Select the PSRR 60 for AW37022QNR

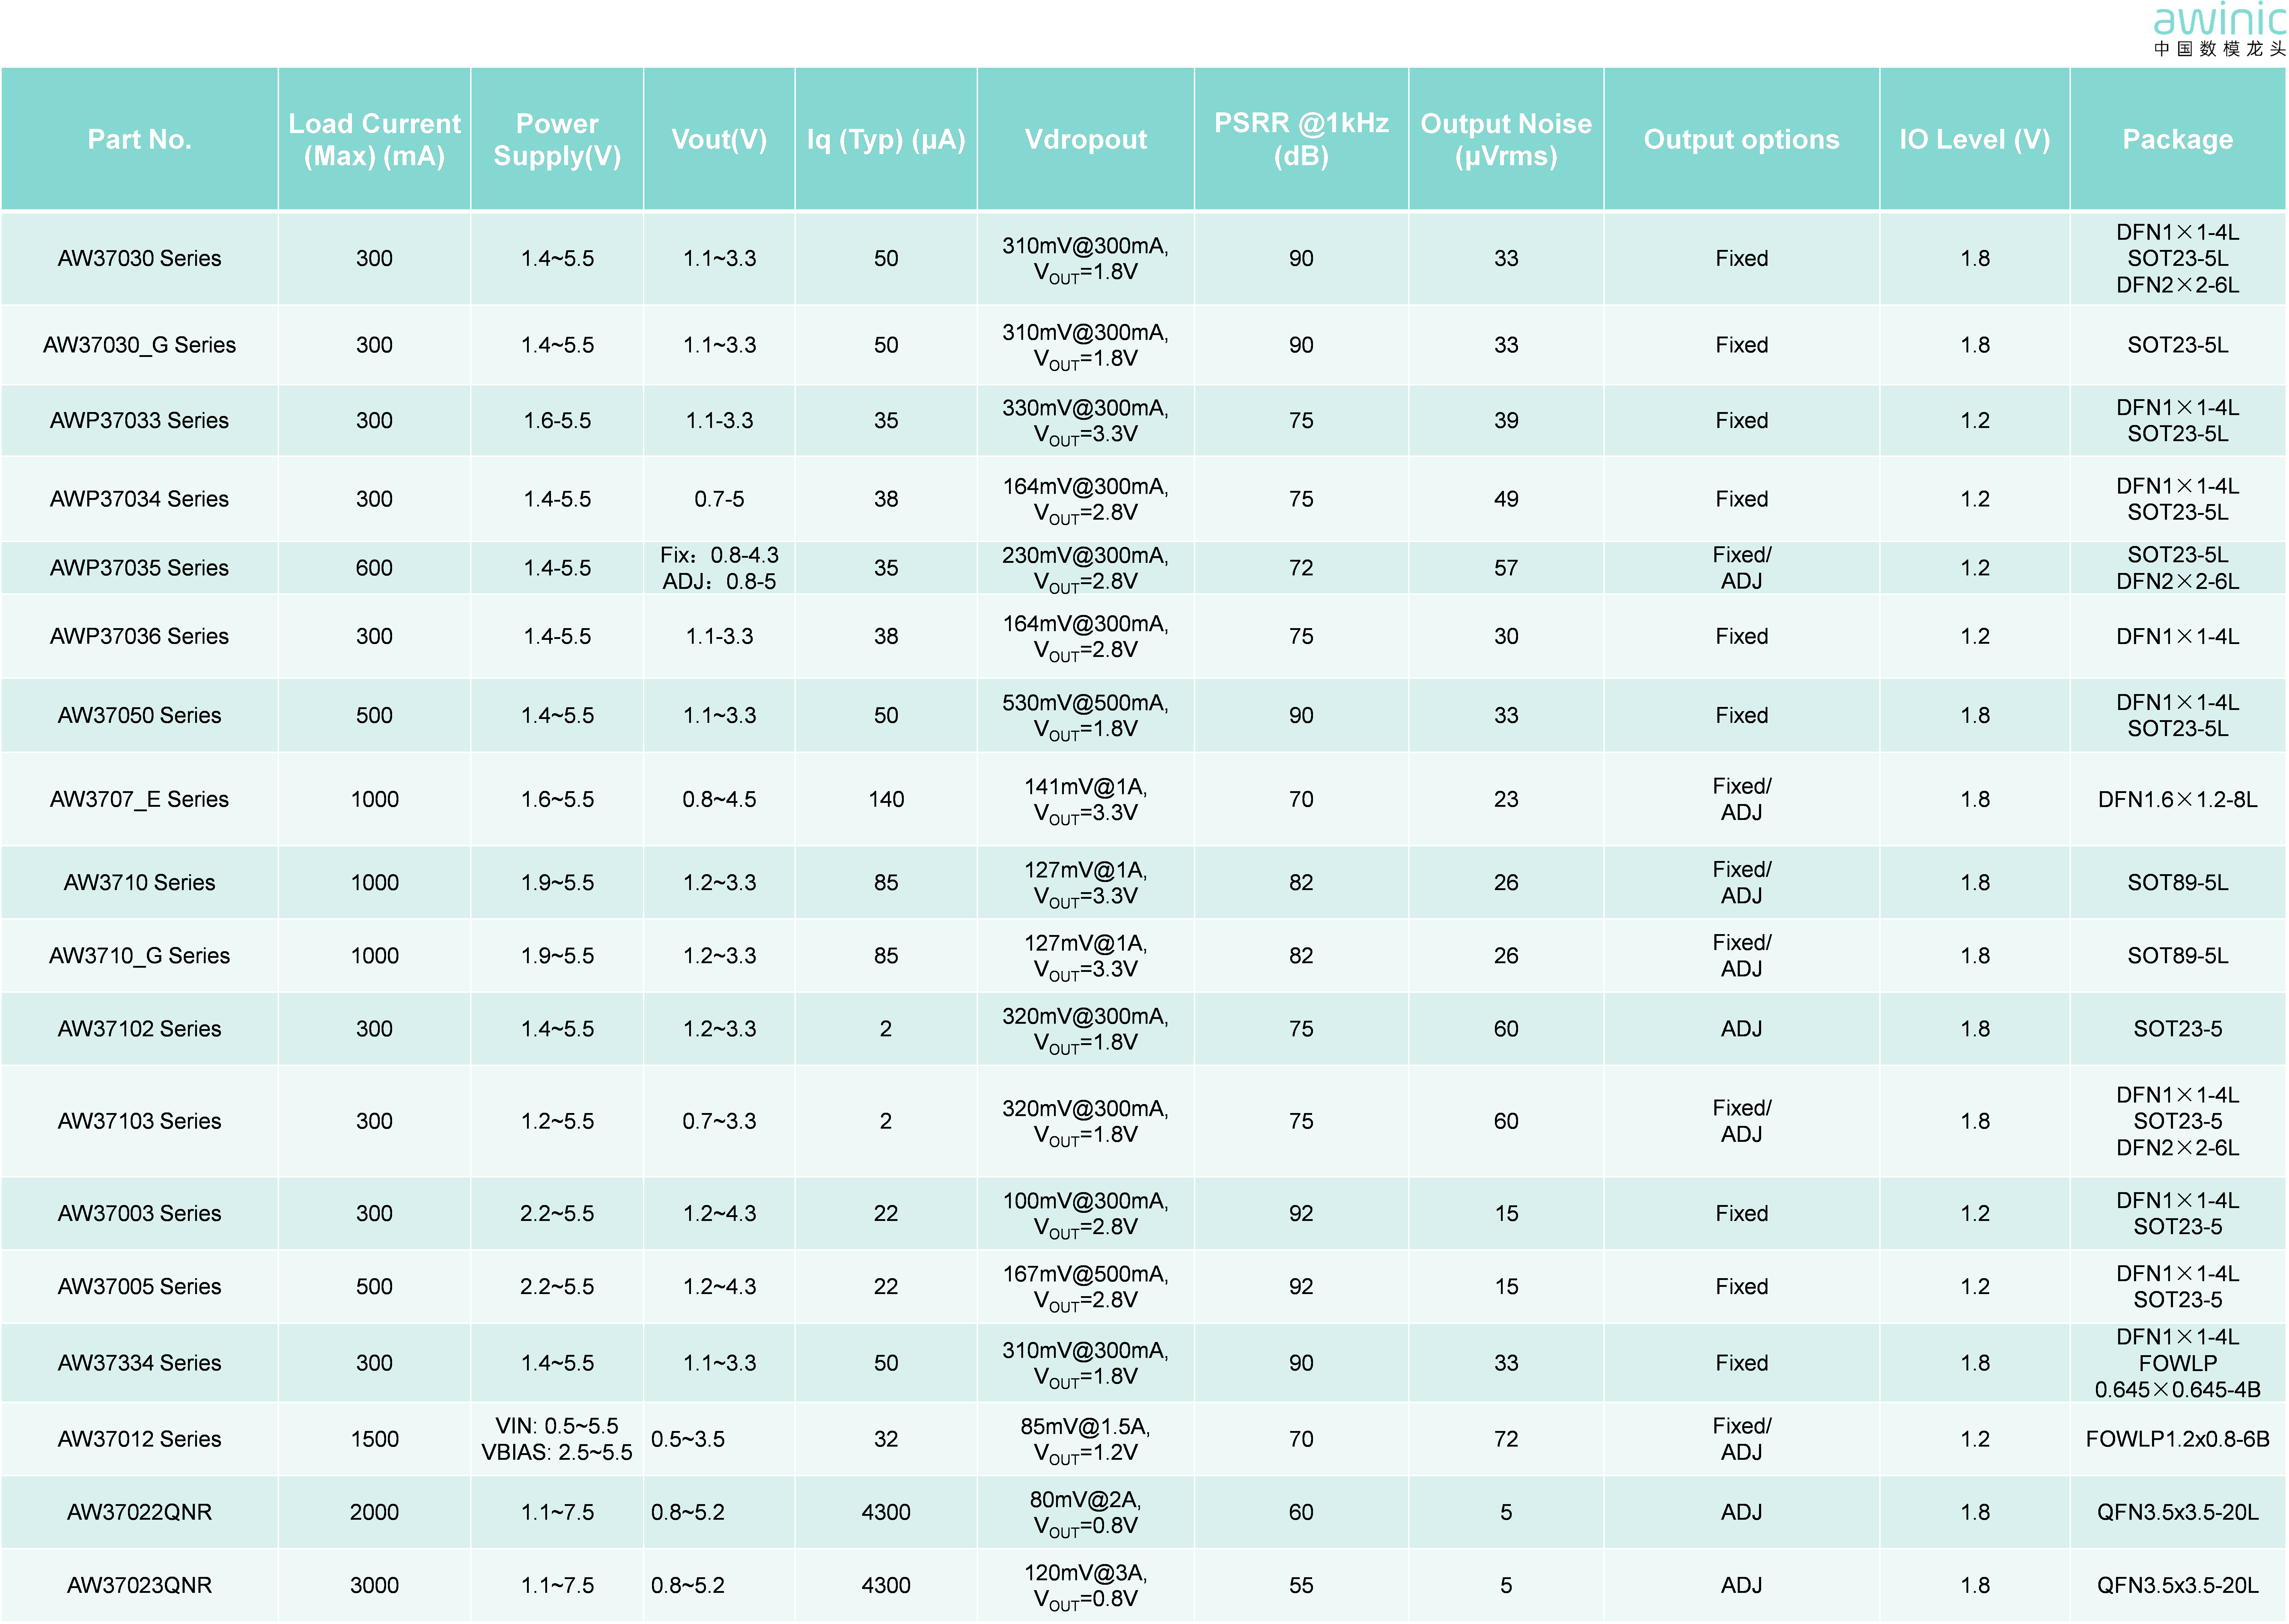point(1301,1512)
